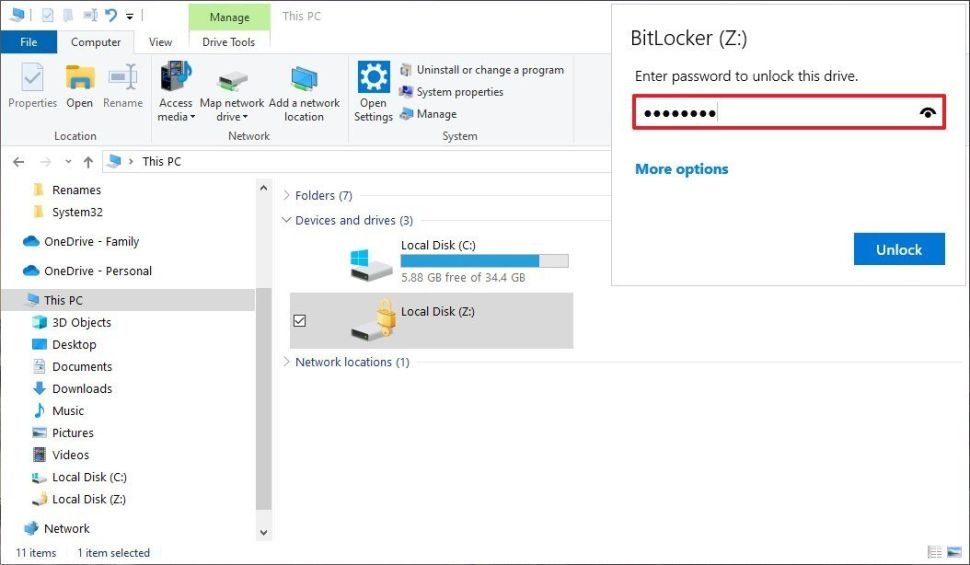Image resolution: width=970 pixels, height=565 pixels.
Task: Go up one folder level
Action: tap(88, 162)
